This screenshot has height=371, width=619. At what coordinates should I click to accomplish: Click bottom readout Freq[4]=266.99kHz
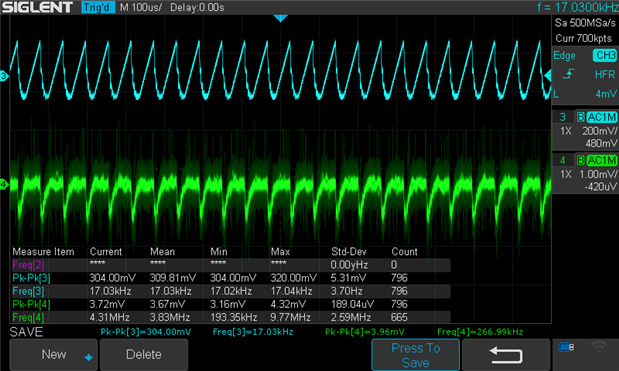coord(480,332)
